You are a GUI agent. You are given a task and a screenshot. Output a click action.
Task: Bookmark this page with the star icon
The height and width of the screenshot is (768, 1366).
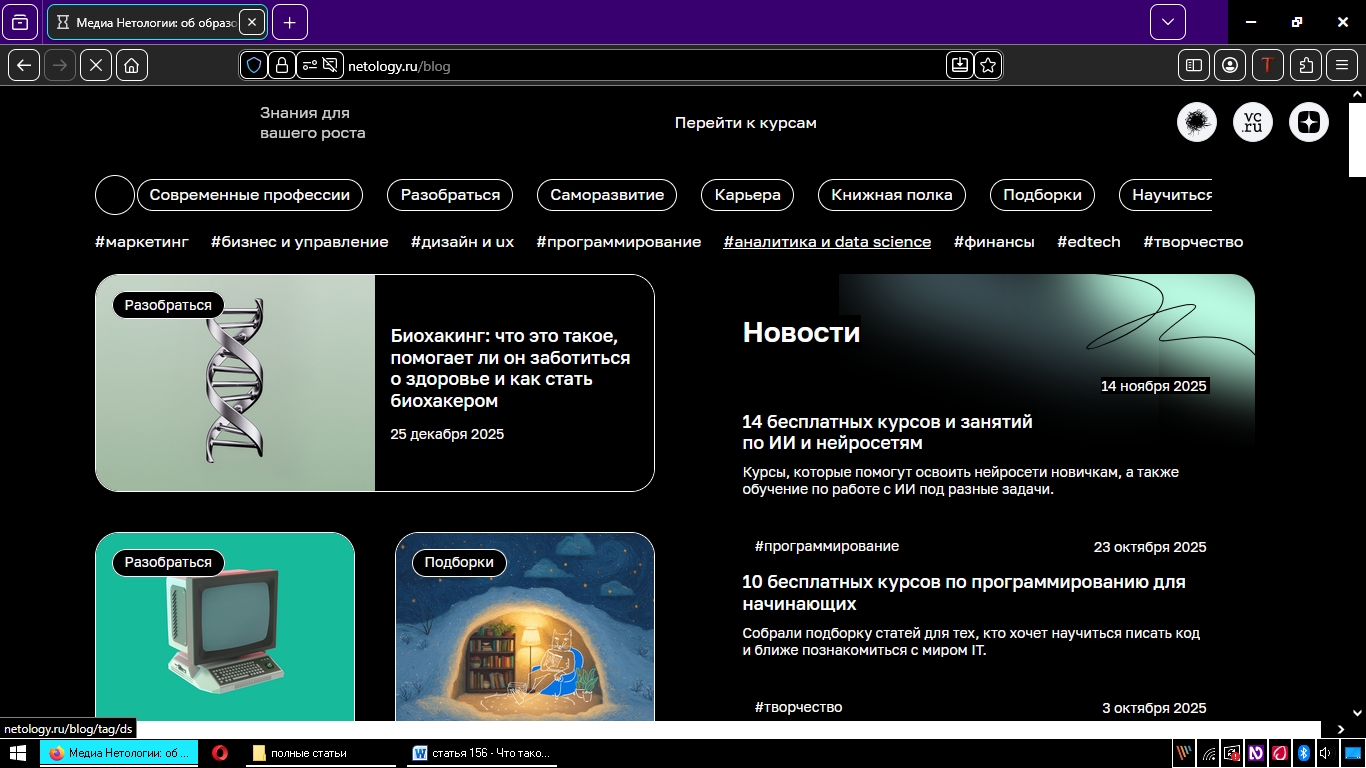click(x=988, y=65)
